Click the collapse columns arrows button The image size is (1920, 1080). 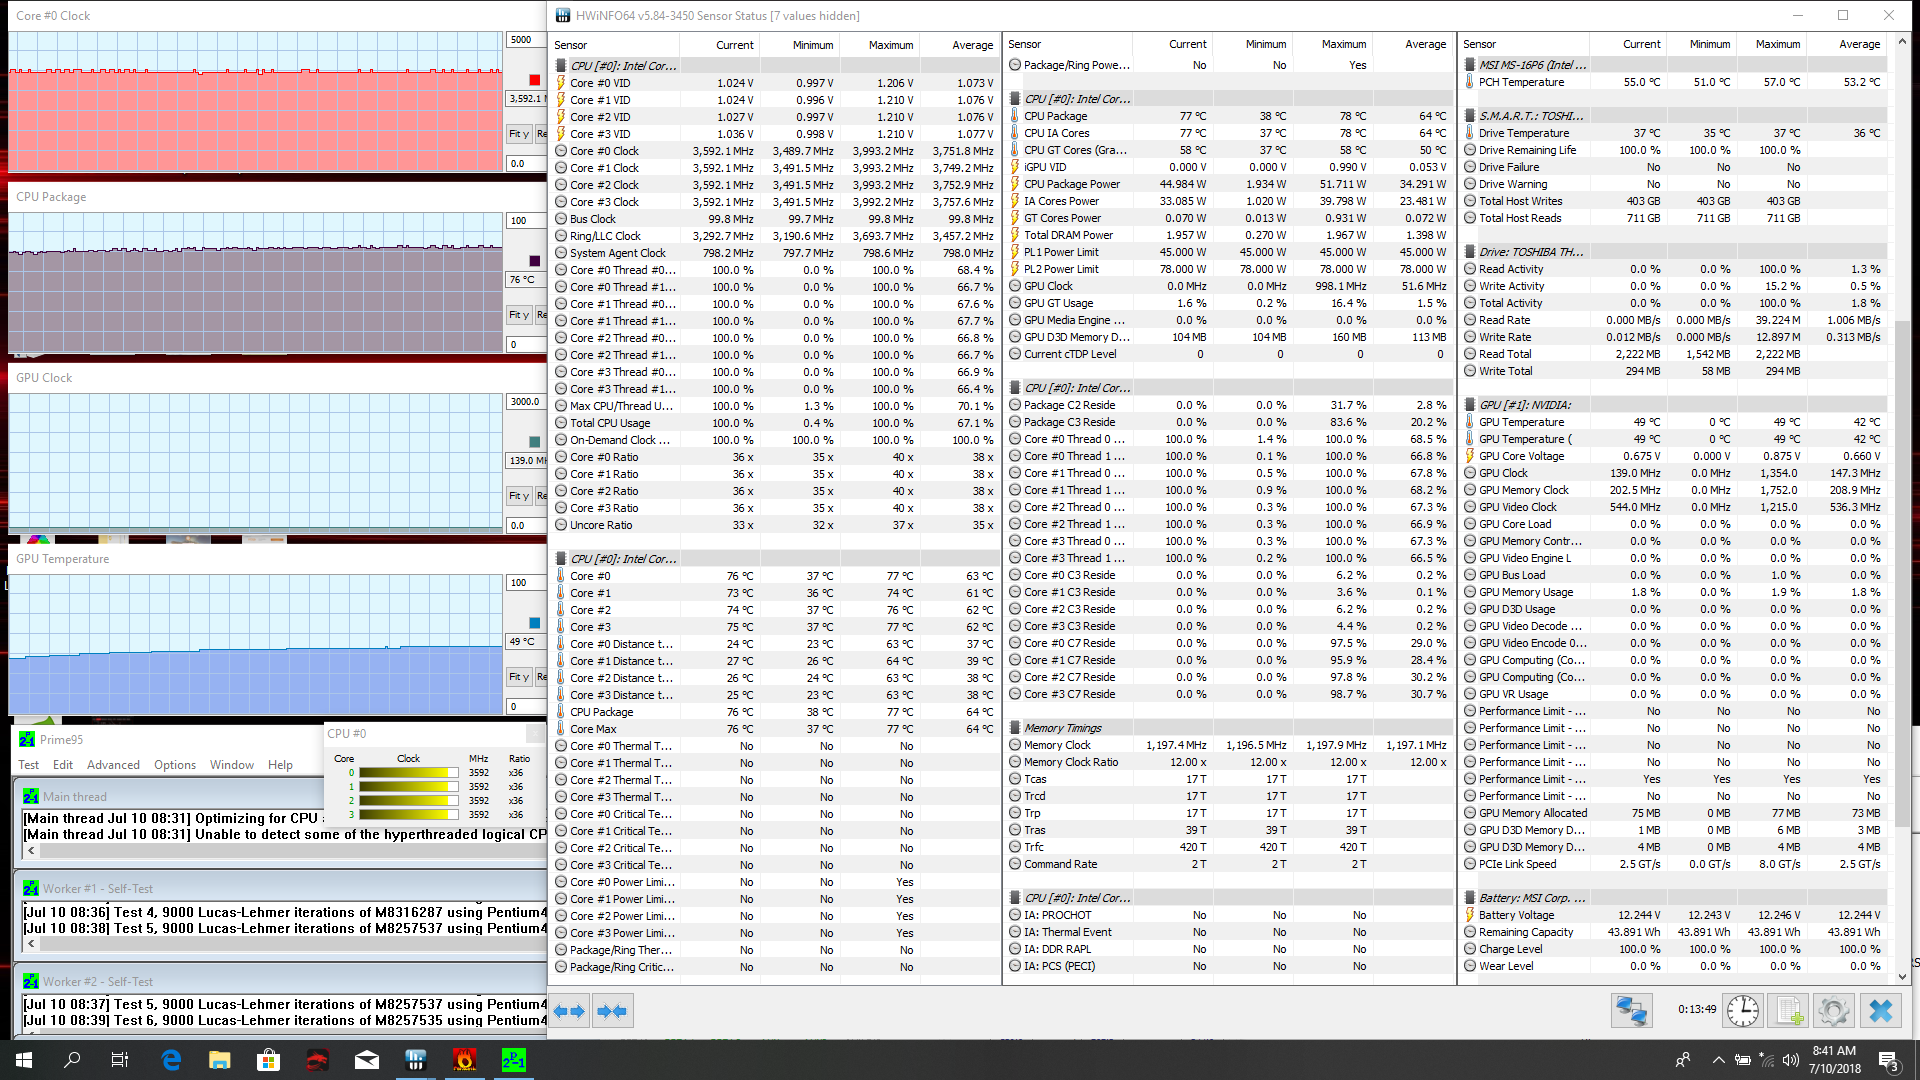click(x=612, y=1011)
